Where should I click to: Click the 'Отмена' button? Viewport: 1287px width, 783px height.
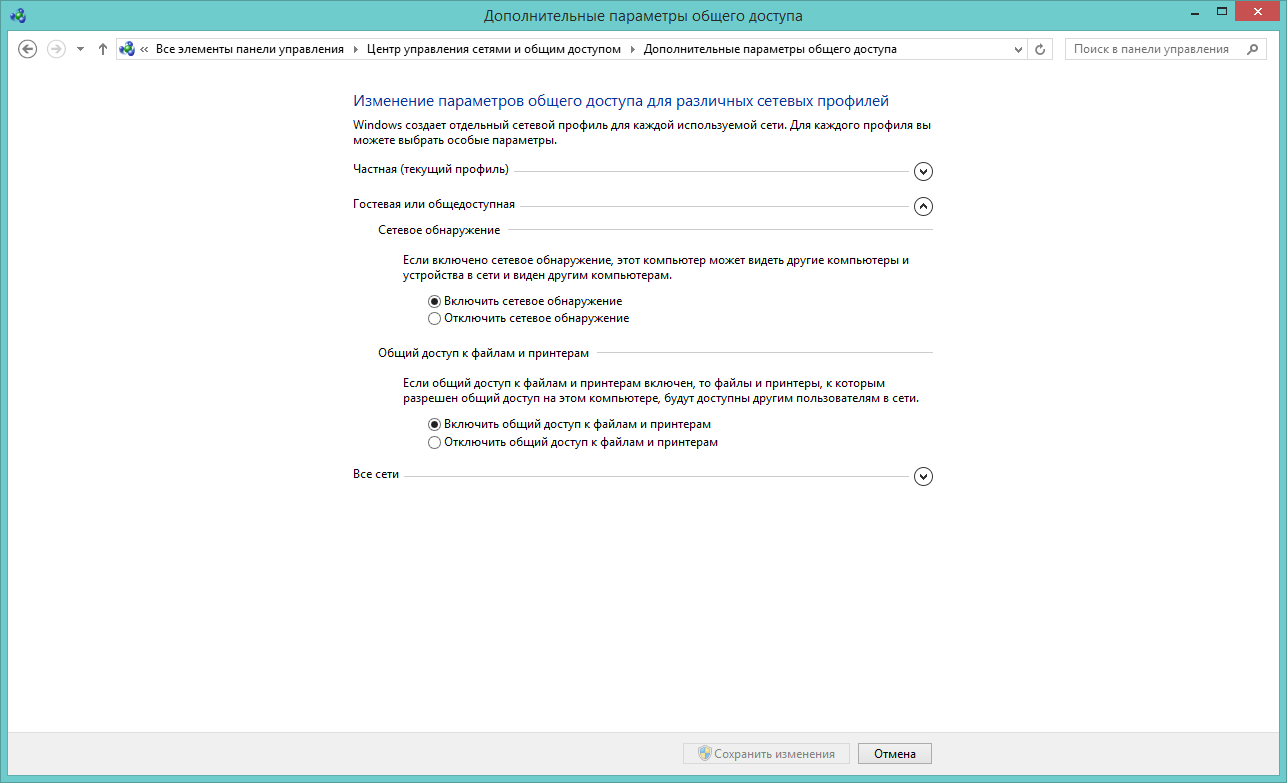[x=894, y=754]
